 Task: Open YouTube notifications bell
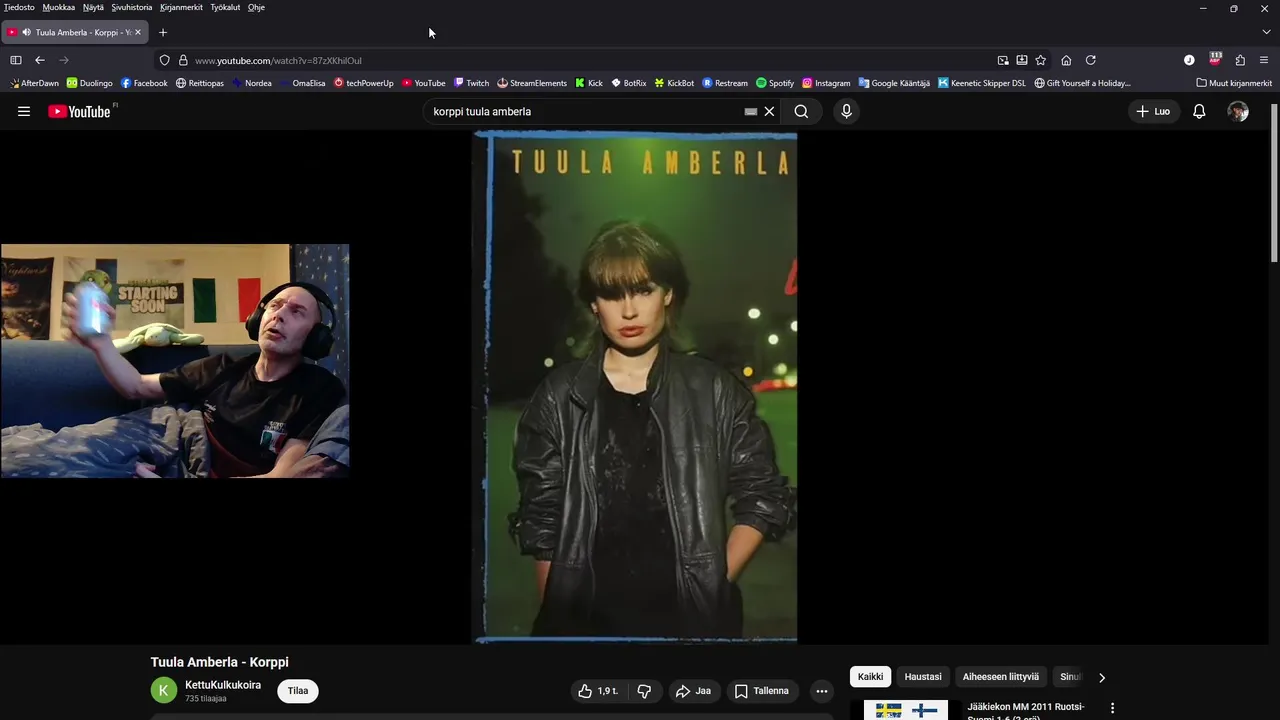coord(1199,111)
